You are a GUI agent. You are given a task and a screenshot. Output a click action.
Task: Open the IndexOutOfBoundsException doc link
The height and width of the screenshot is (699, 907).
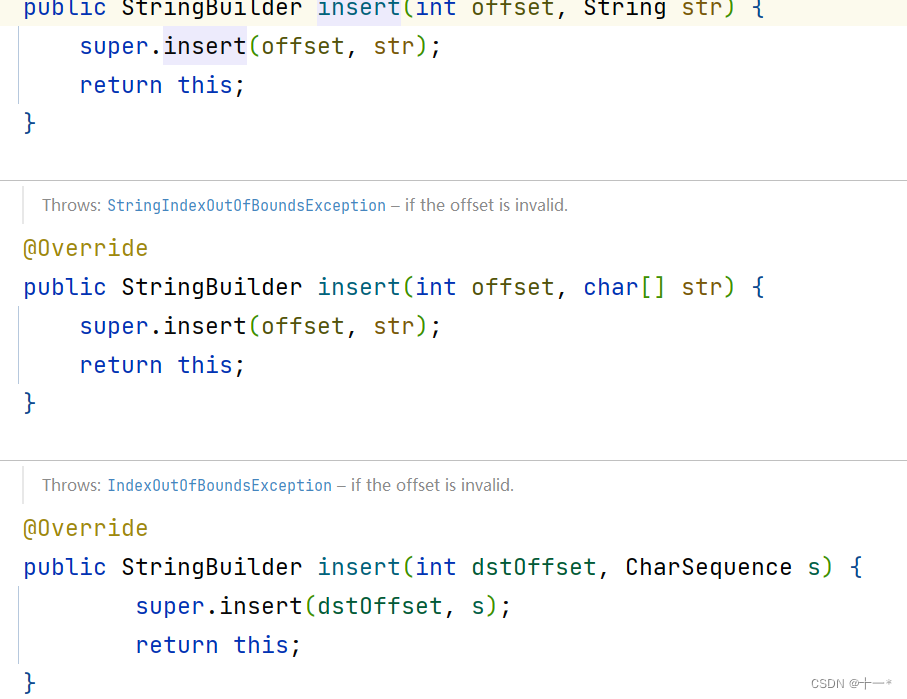tap(220, 485)
